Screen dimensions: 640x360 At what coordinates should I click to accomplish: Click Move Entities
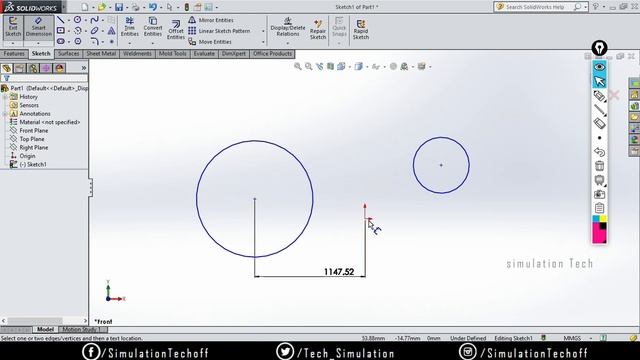(x=210, y=42)
